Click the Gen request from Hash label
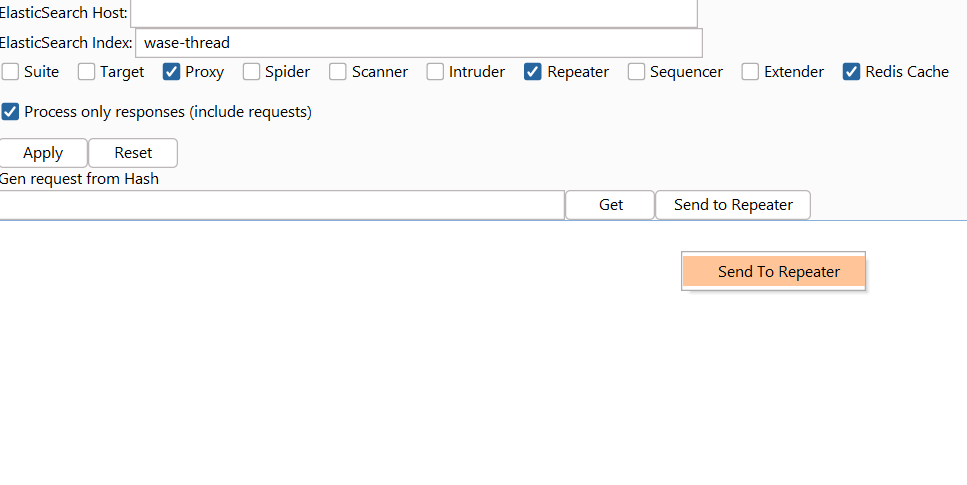The width and height of the screenshot is (967, 485). coord(79,179)
